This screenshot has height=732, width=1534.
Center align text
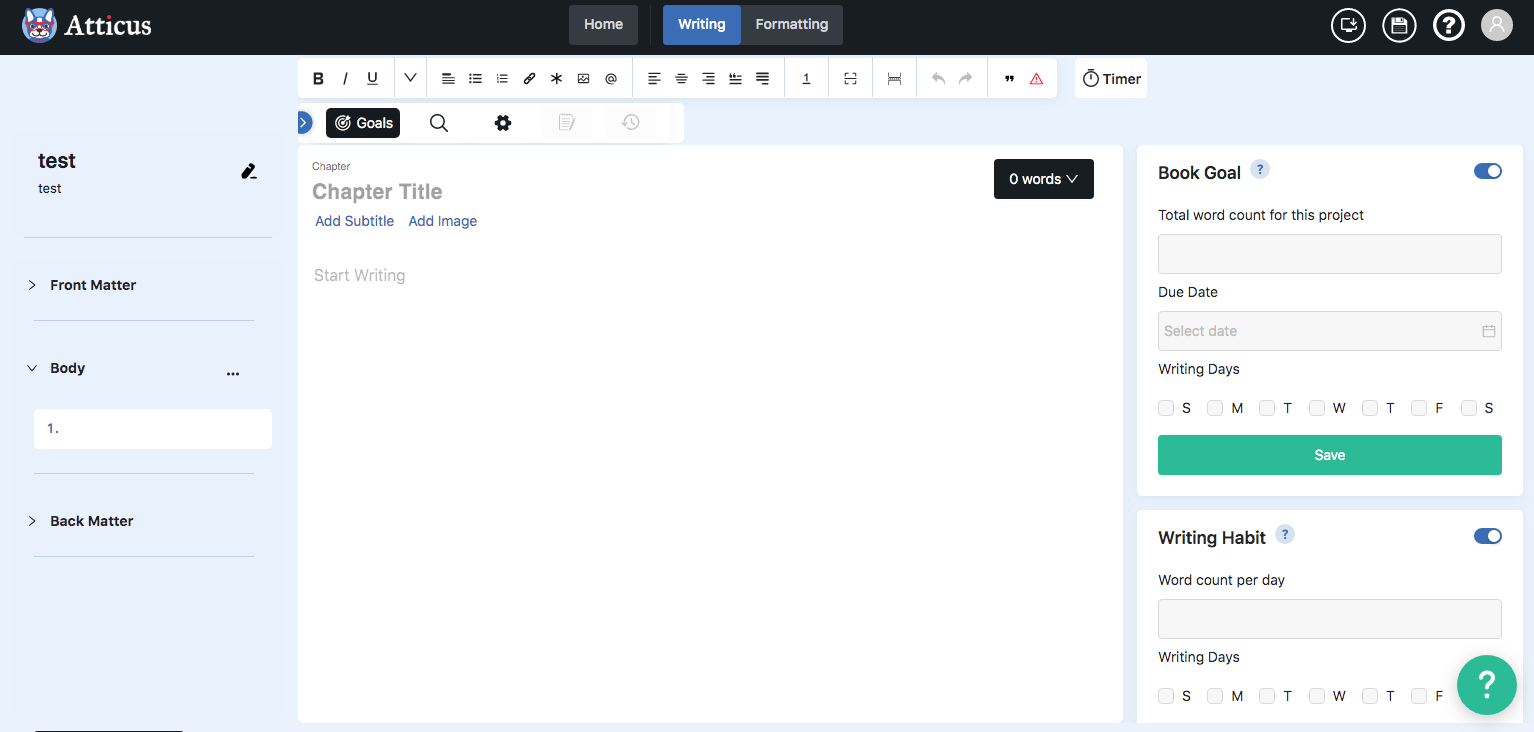[x=681, y=78]
